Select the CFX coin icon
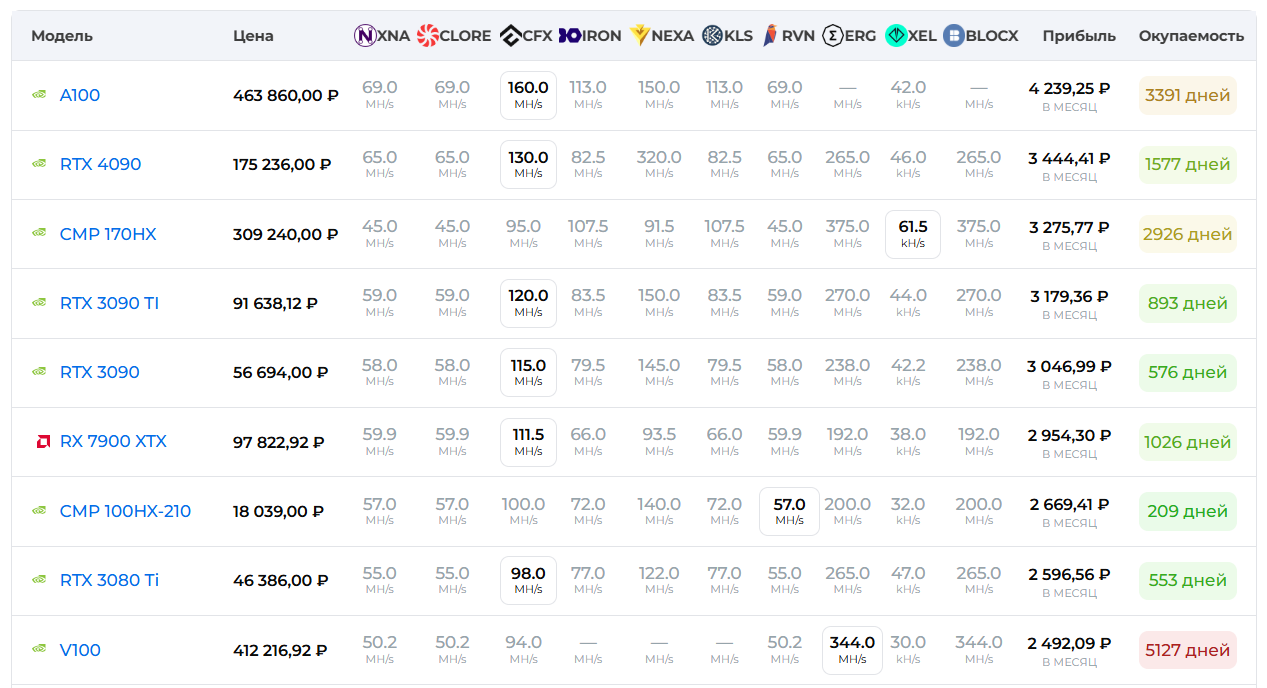This screenshot has width=1267, height=688. pyautogui.click(x=510, y=36)
